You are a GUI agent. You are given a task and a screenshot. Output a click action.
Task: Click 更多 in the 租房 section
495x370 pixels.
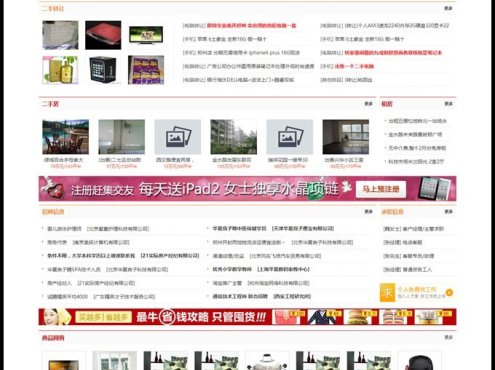click(448, 104)
